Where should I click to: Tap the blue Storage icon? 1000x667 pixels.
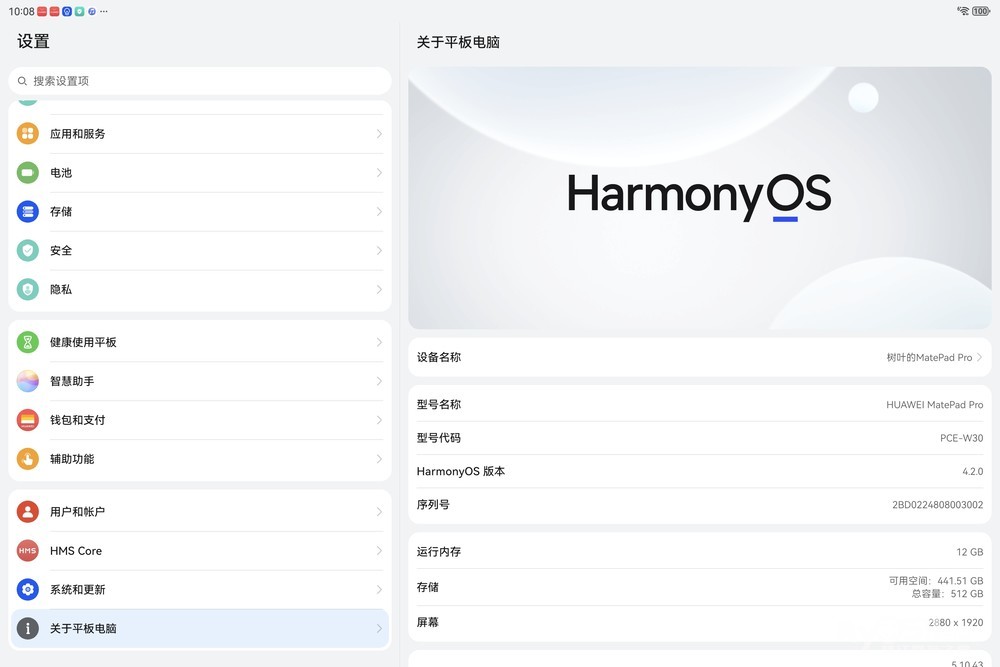click(x=28, y=211)
